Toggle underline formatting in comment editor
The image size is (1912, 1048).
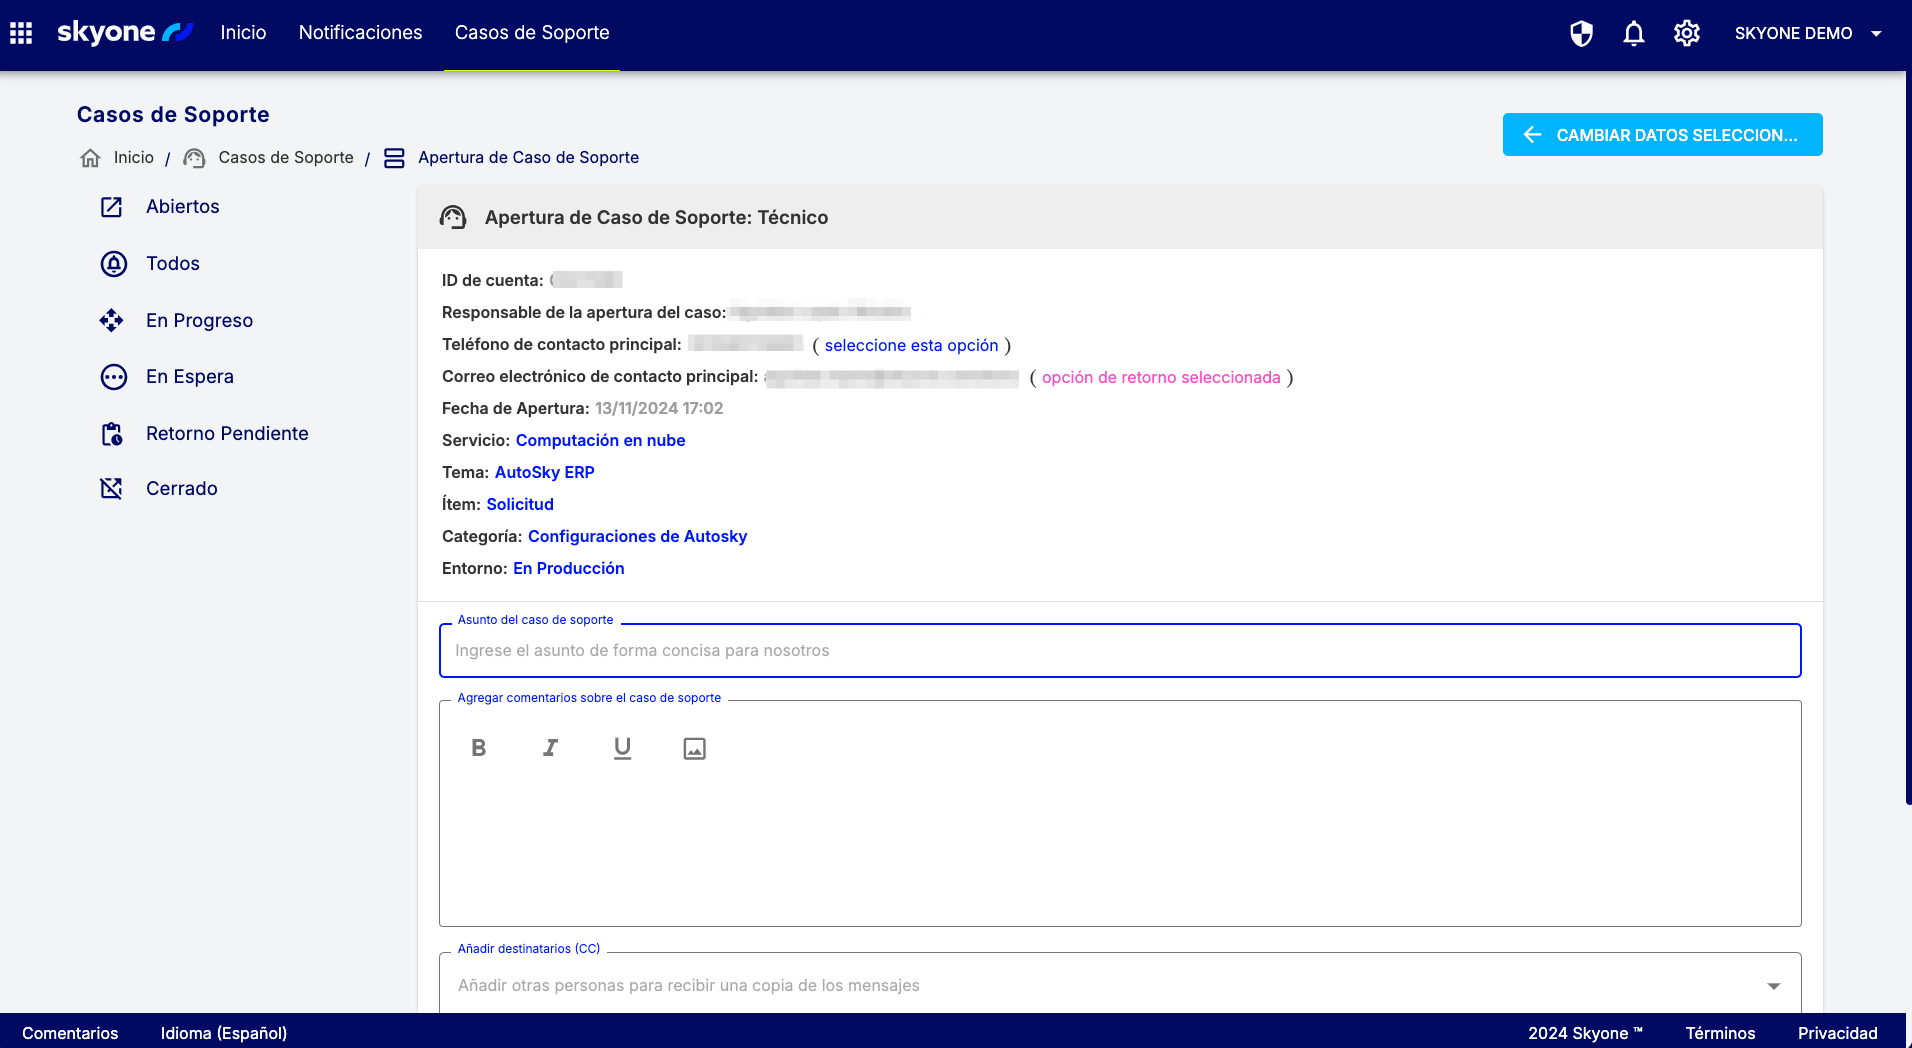622,748
